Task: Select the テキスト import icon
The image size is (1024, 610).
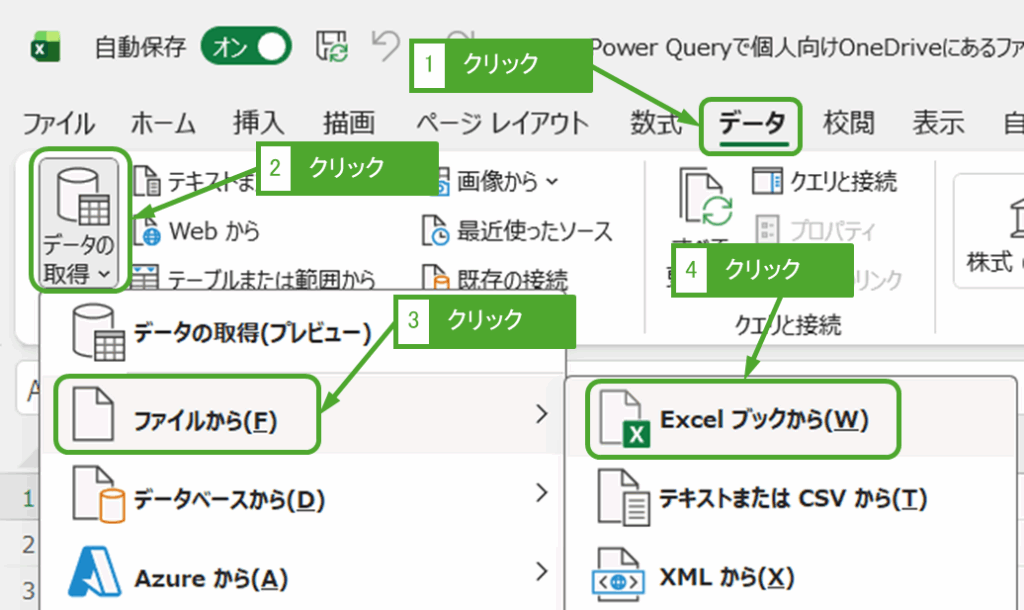Action: [x=150, y=182]
